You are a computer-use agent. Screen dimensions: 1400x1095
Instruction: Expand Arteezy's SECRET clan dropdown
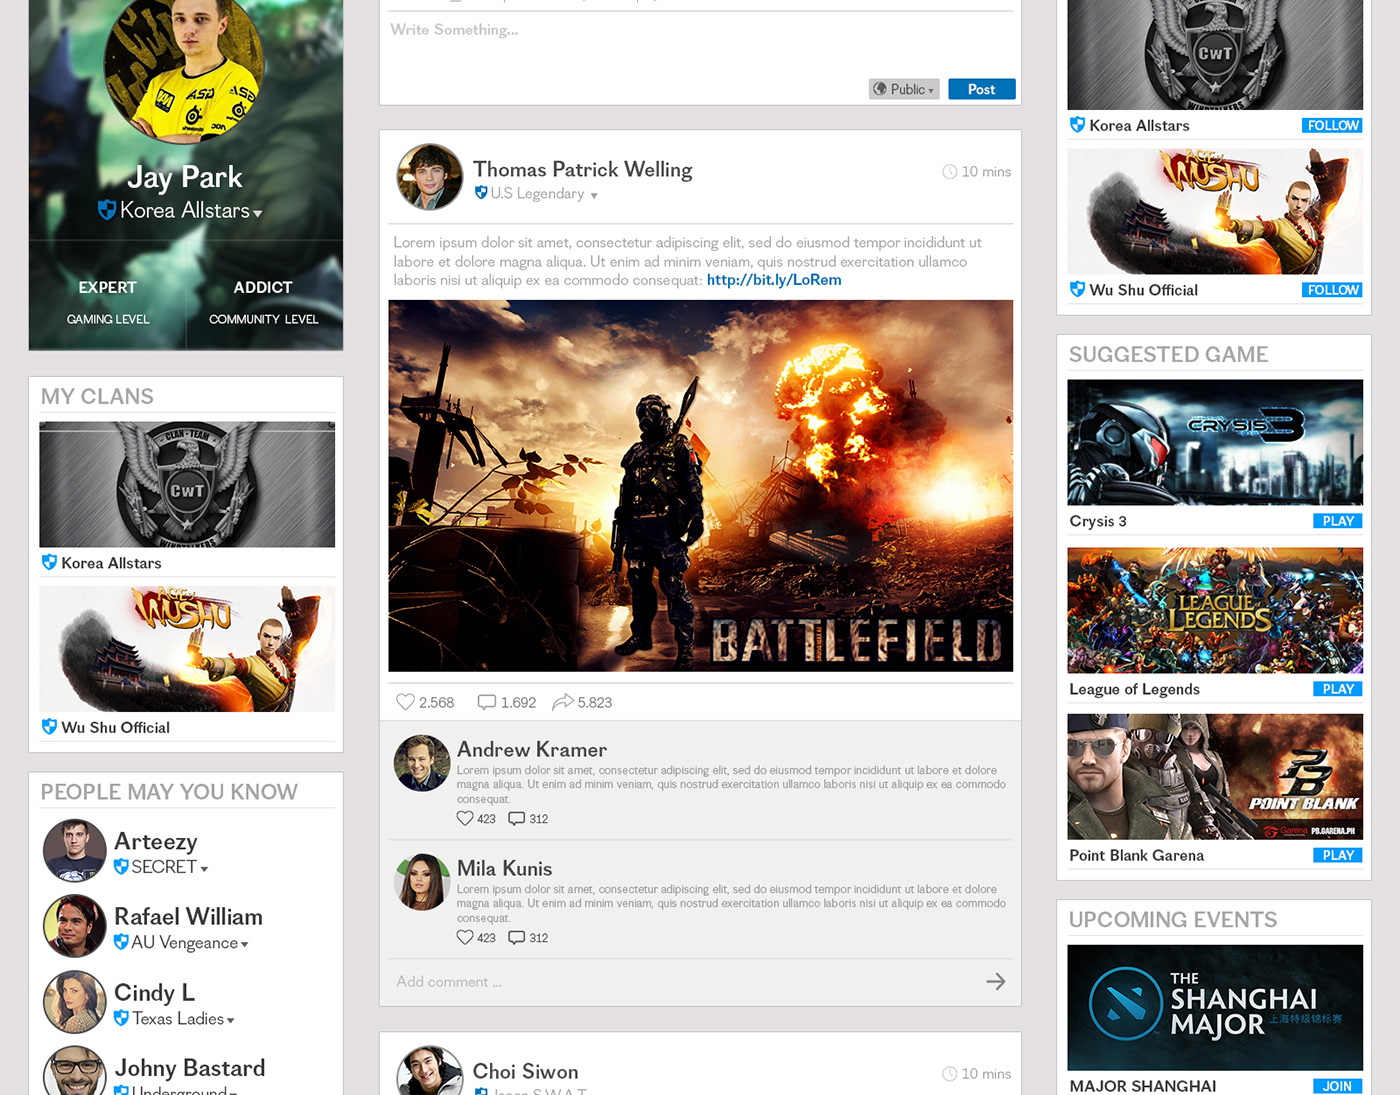click(x=204, y=870)
